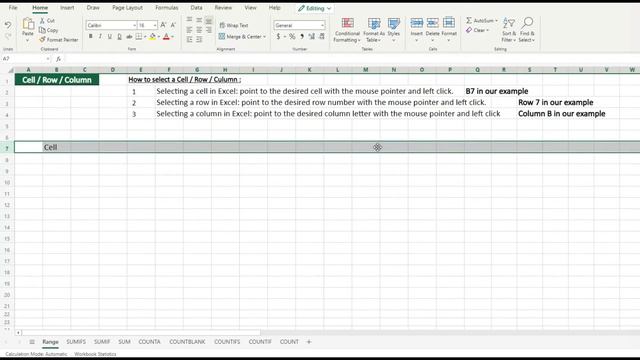Click AutoSum button

click(482, 20)
